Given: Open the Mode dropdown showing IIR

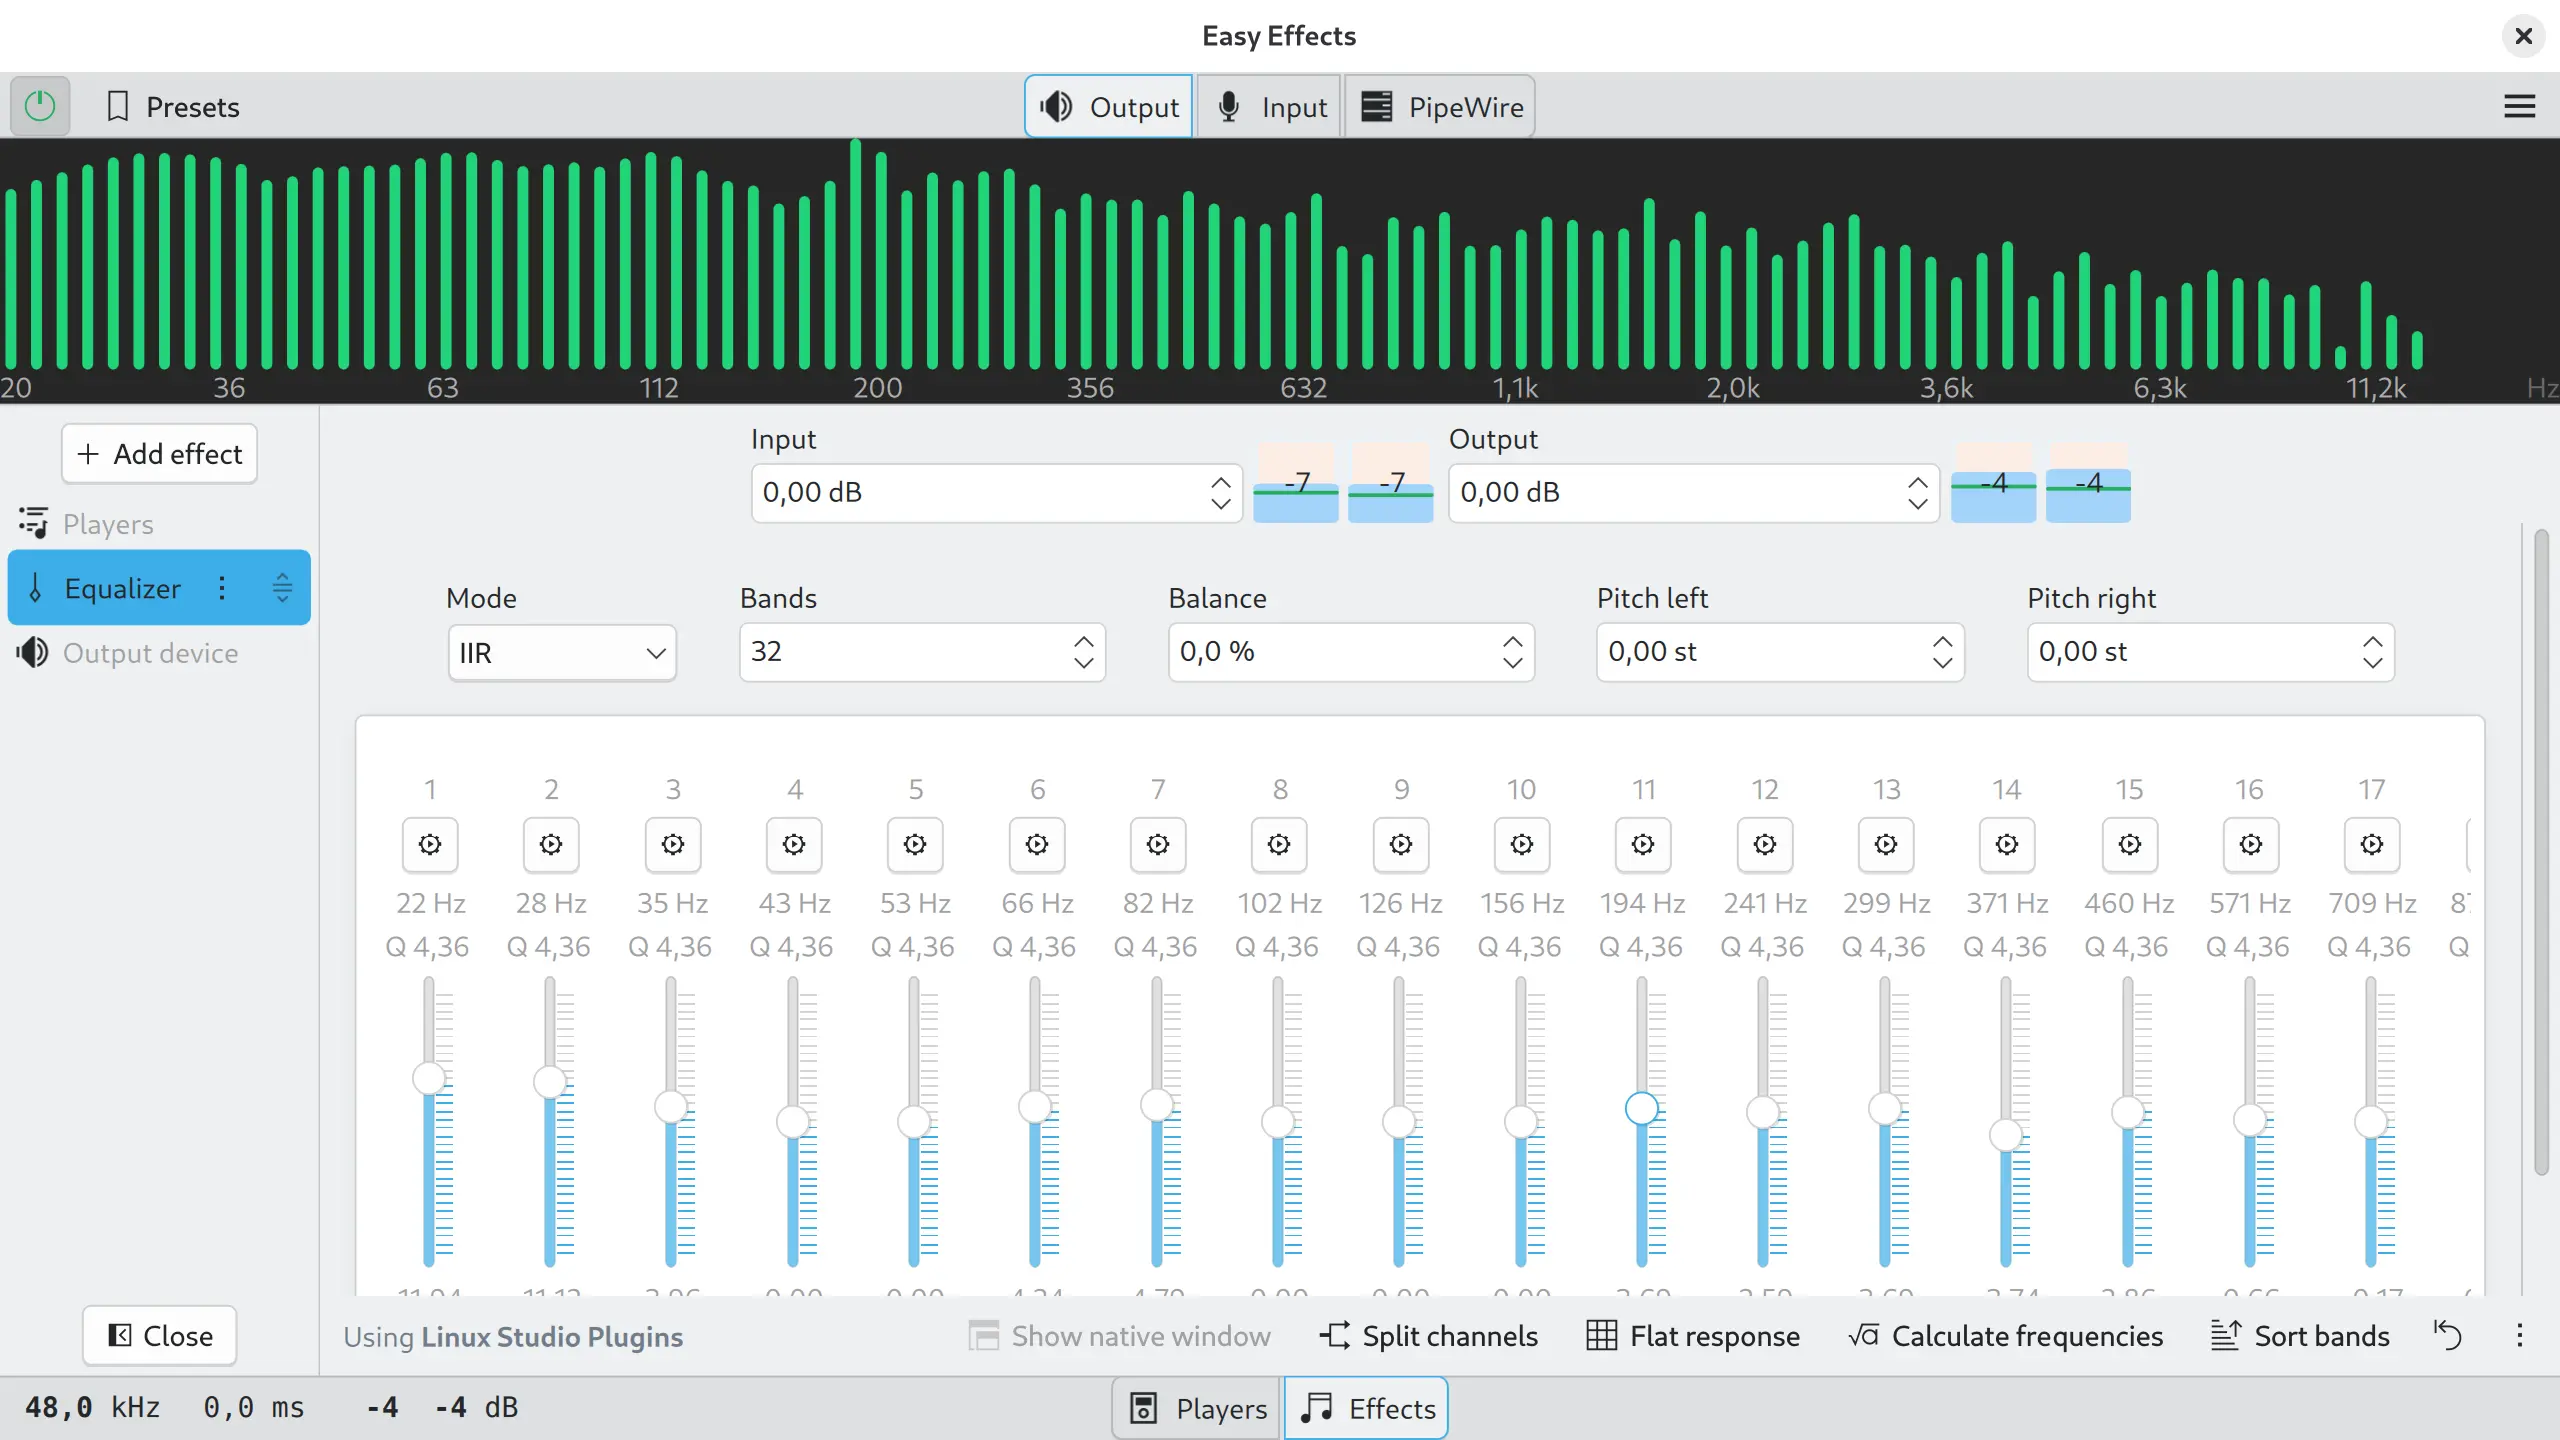Looking at the screenshot, I should [x=562, y=651].
